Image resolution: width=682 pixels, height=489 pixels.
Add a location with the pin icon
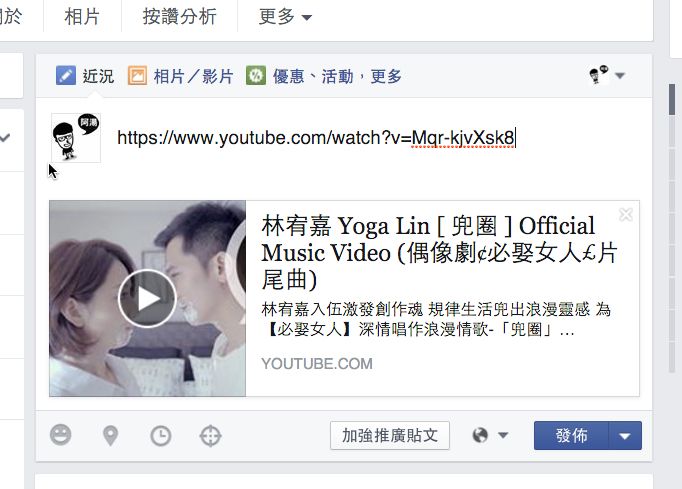110,435
